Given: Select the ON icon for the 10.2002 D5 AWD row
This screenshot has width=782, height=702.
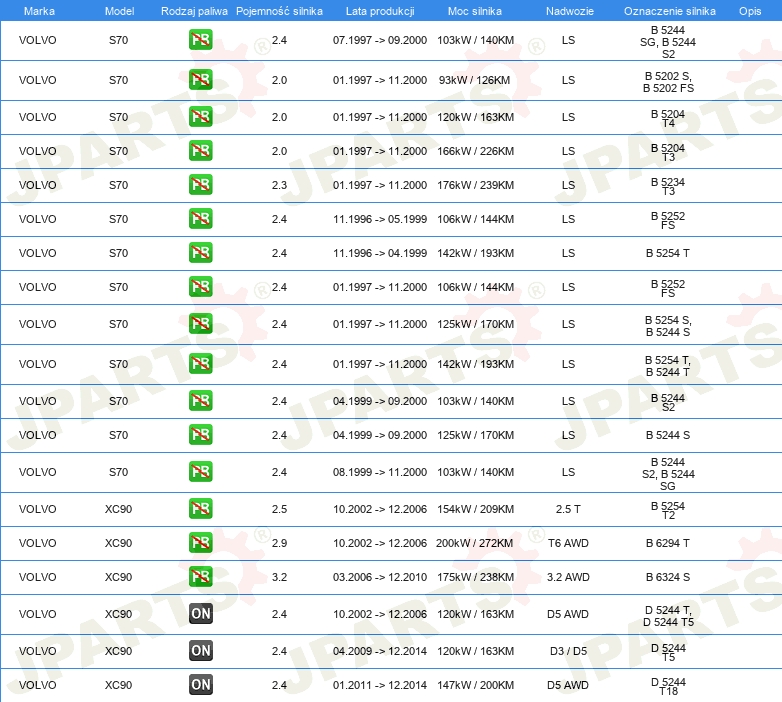Looking at the screenshot, I should (200, 614).
